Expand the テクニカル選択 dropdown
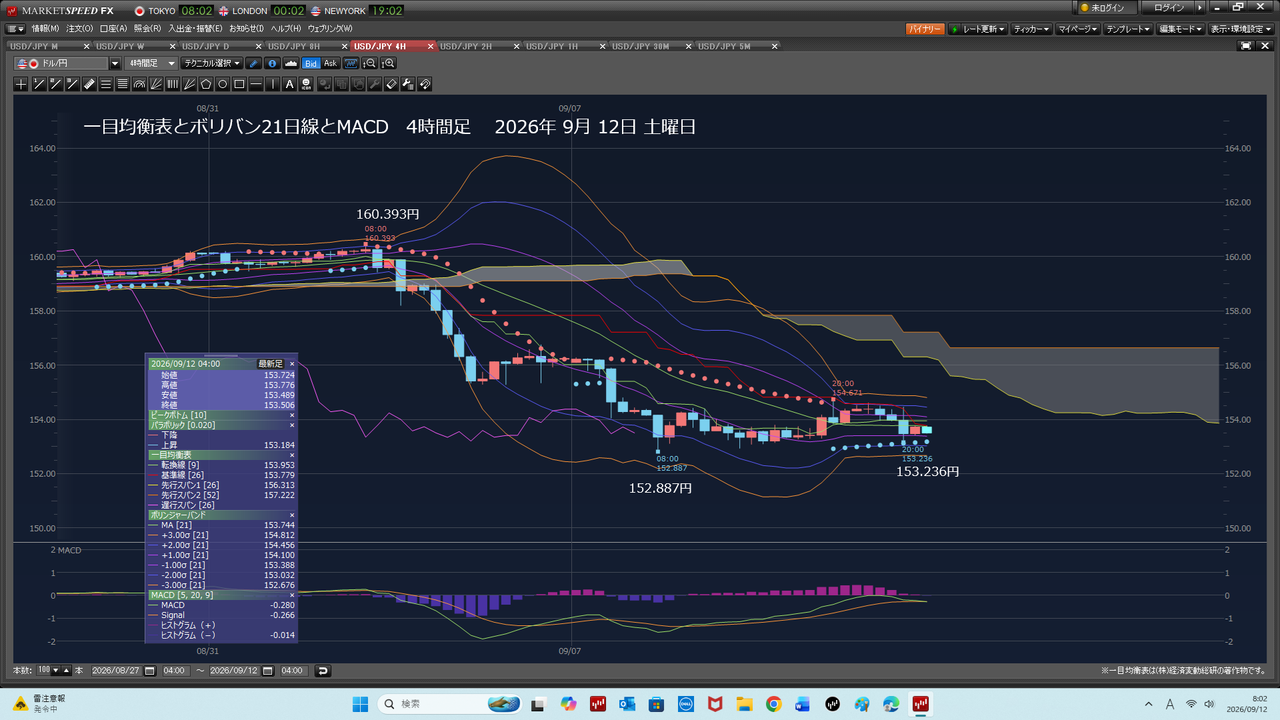 212,63
